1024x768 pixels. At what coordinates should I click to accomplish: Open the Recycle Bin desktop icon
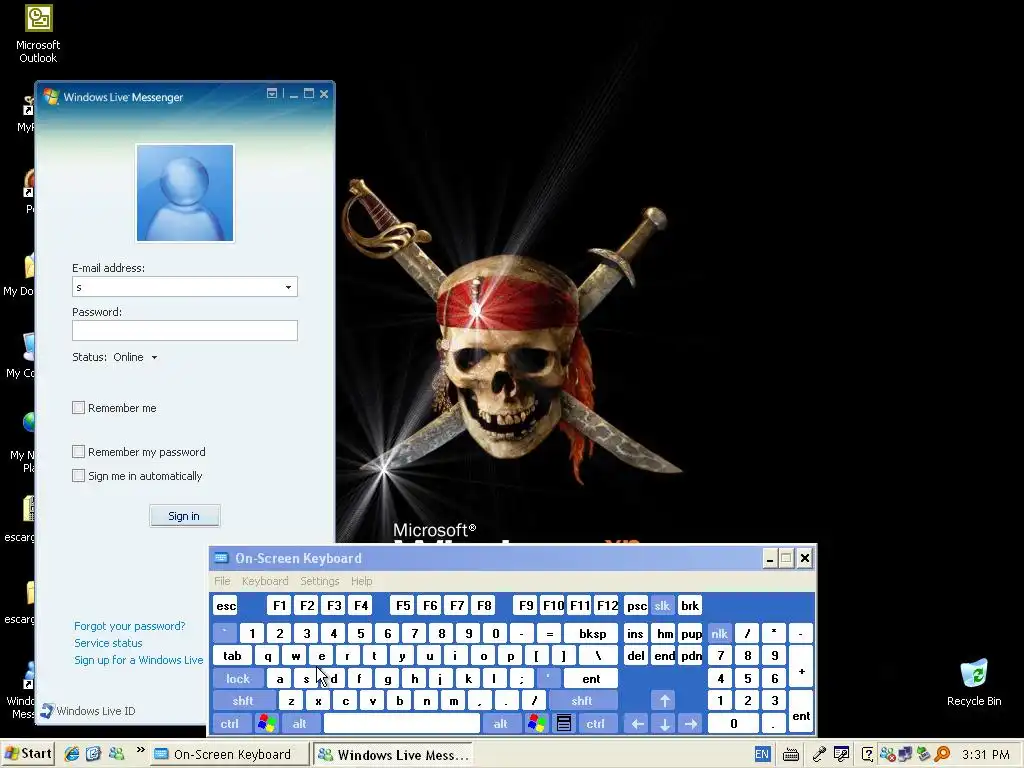[974, 683]
